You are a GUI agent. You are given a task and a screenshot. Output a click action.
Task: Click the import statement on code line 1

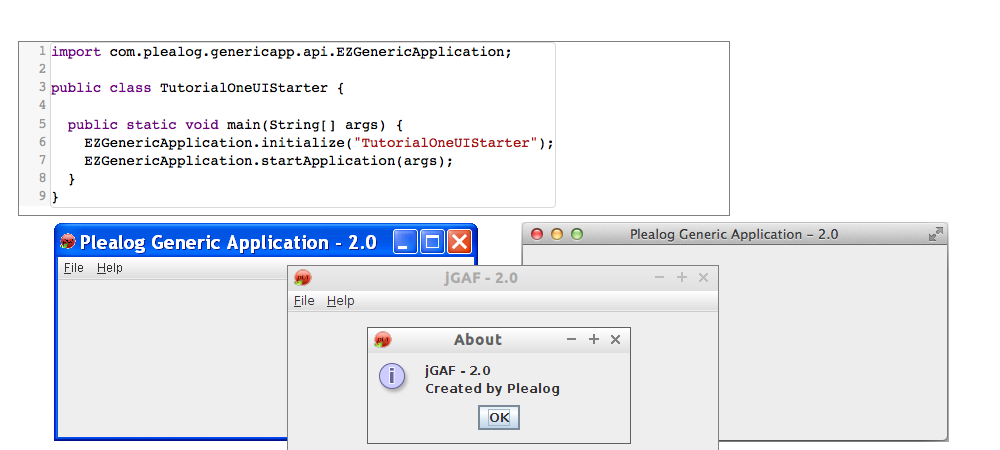281,52
